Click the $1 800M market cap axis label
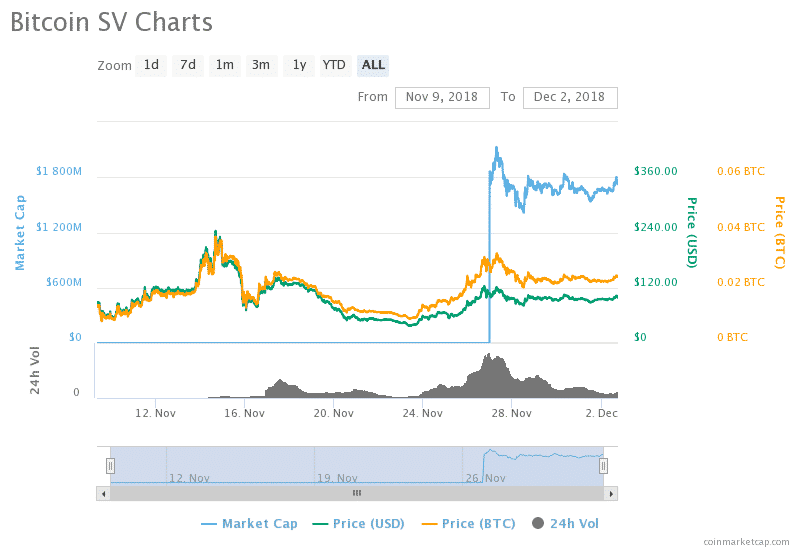 (59, 171)
